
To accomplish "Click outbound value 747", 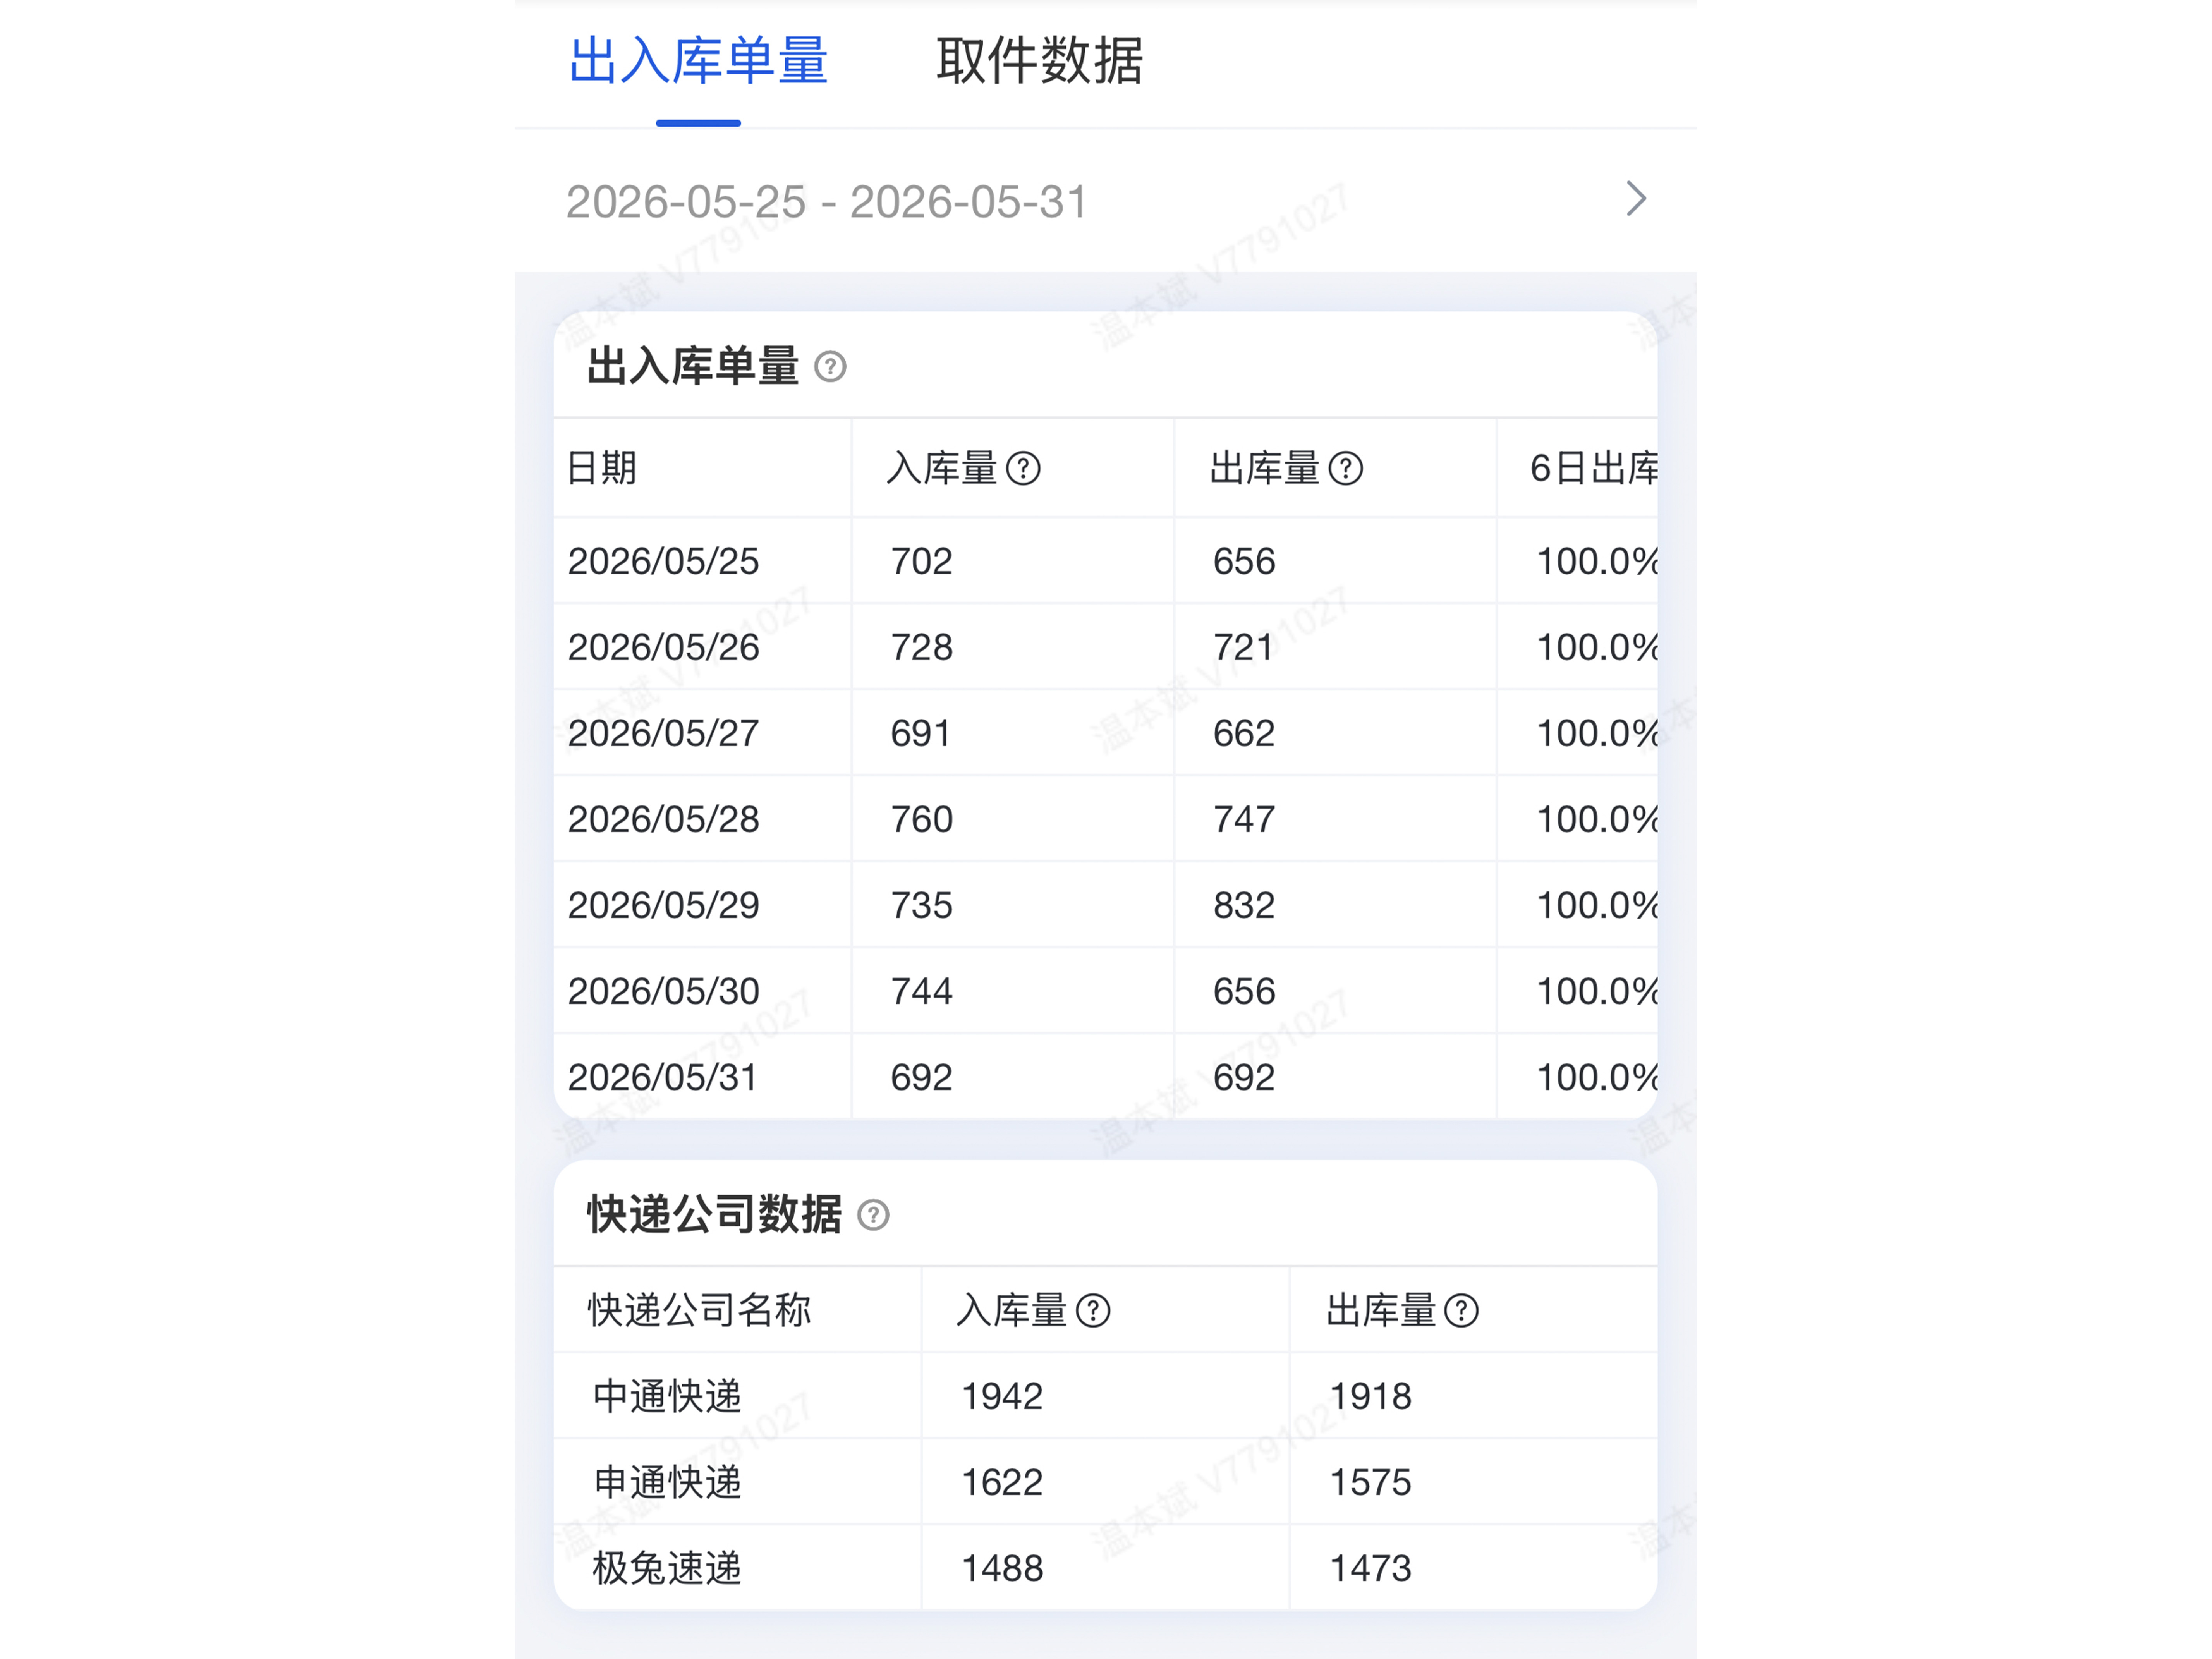I will (x=1244, y=819).
